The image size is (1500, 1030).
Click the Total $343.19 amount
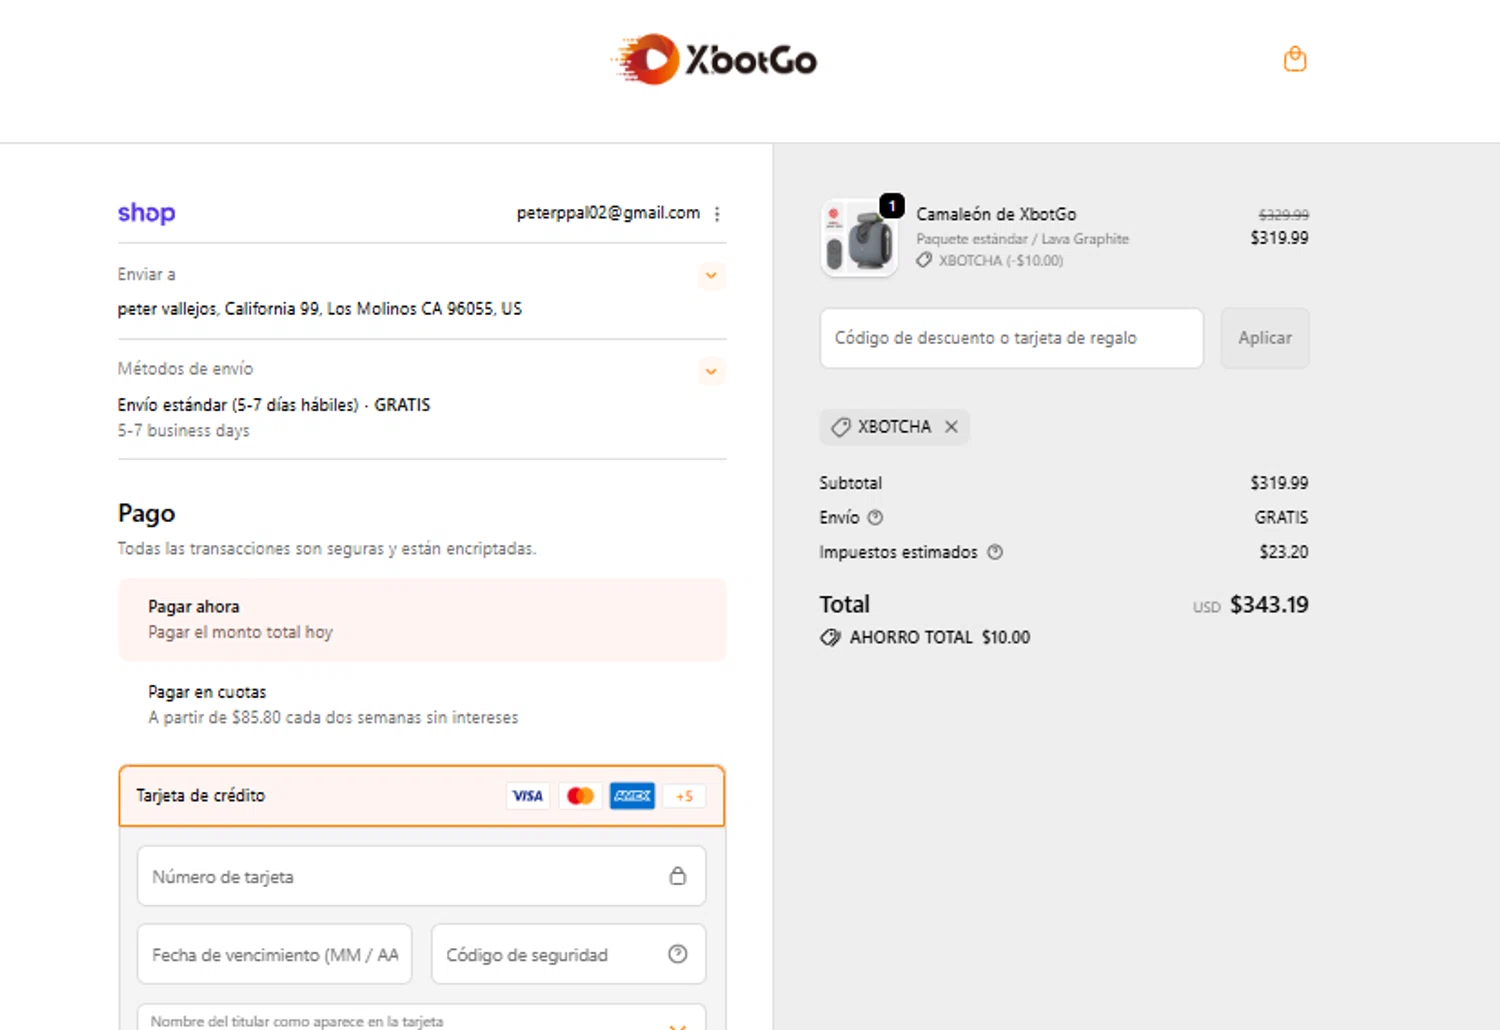click(x=1269, y=605)
